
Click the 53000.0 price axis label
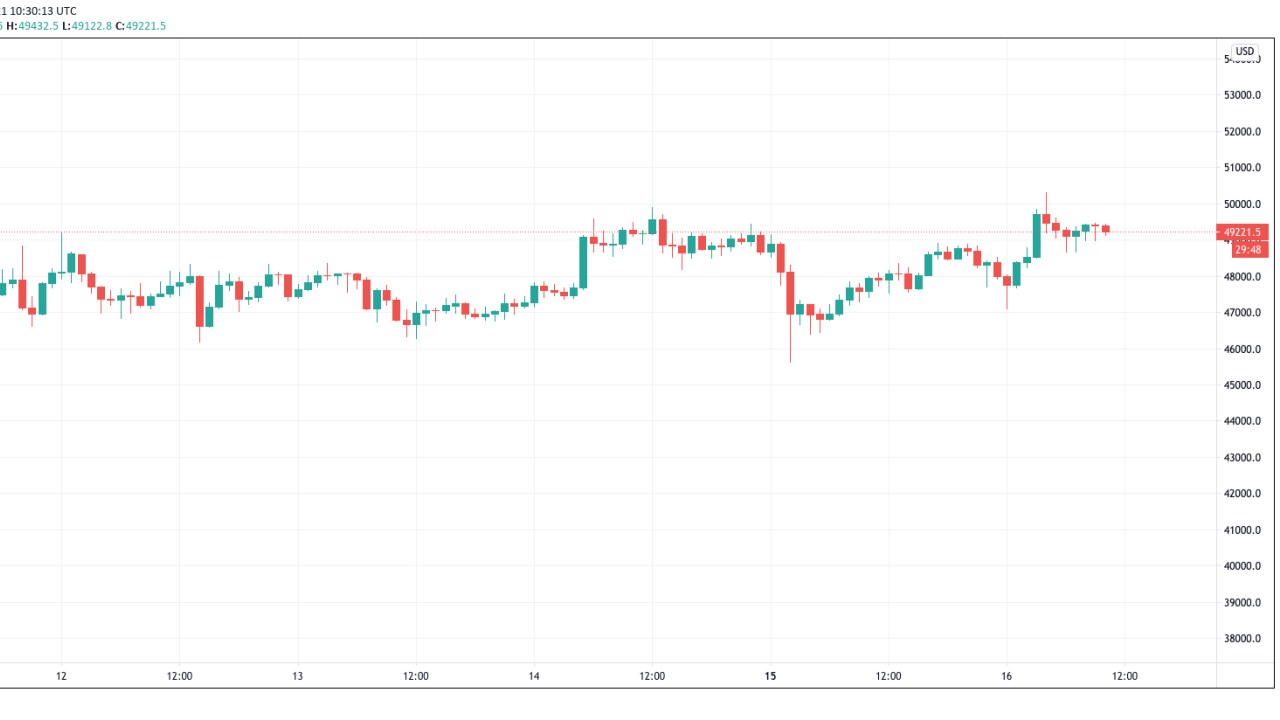click(1242, 96)
